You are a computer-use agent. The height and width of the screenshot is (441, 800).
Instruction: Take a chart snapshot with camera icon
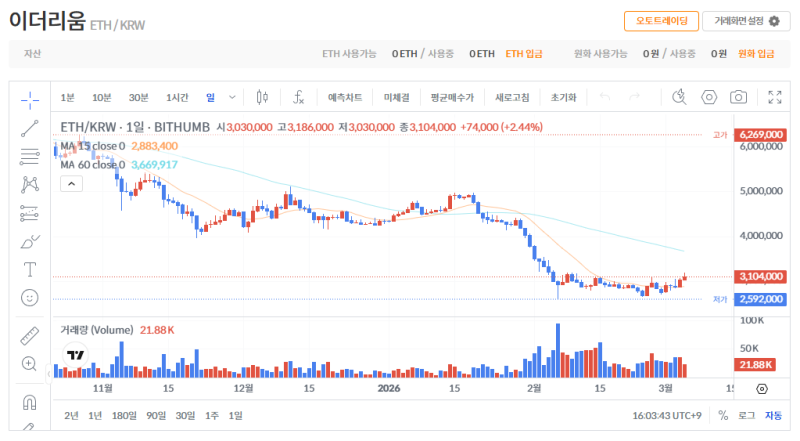tap(738, 97)
